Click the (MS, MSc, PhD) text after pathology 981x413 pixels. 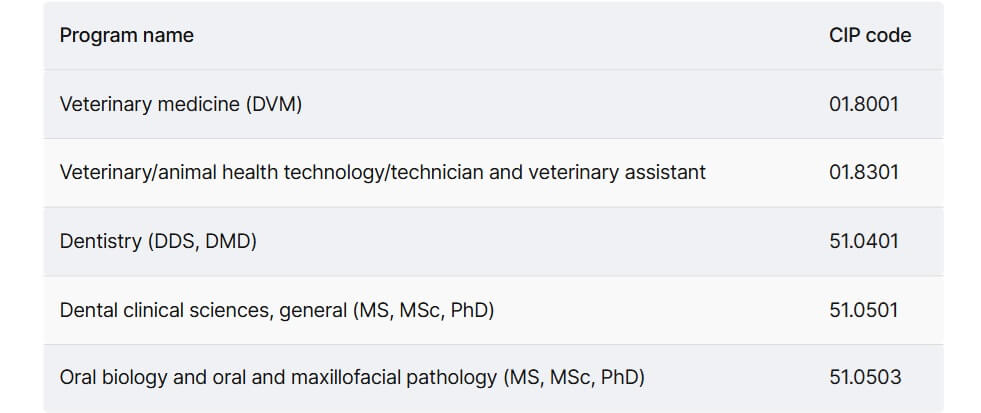pyautogui.click(x=574, y=377)
